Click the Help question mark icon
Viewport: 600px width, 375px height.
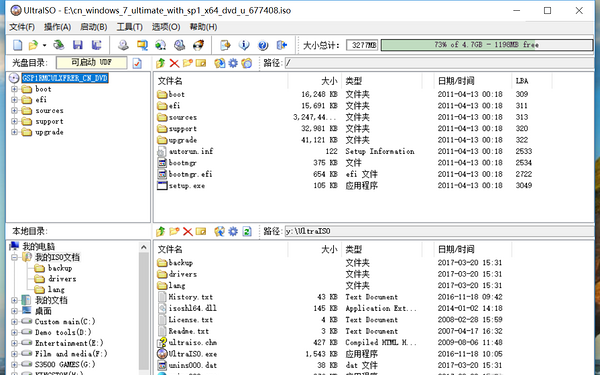263,45
